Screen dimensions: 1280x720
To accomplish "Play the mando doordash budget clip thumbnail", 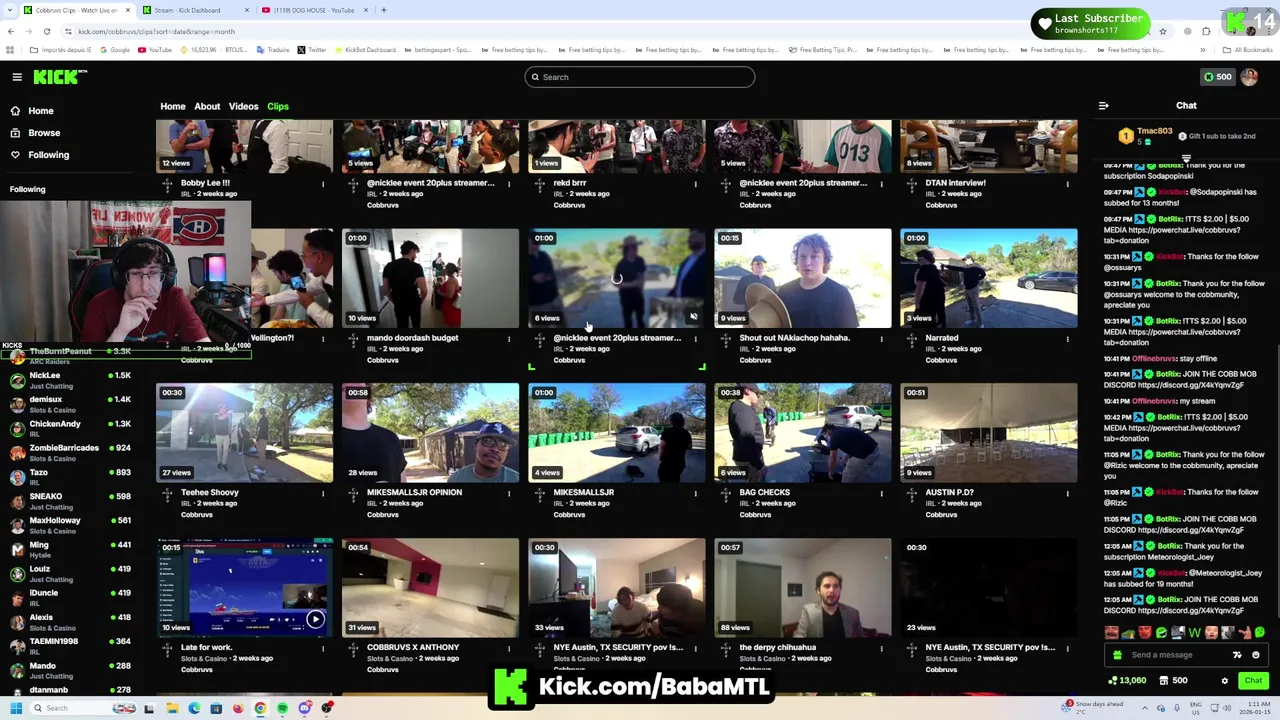I will (430, 278).
